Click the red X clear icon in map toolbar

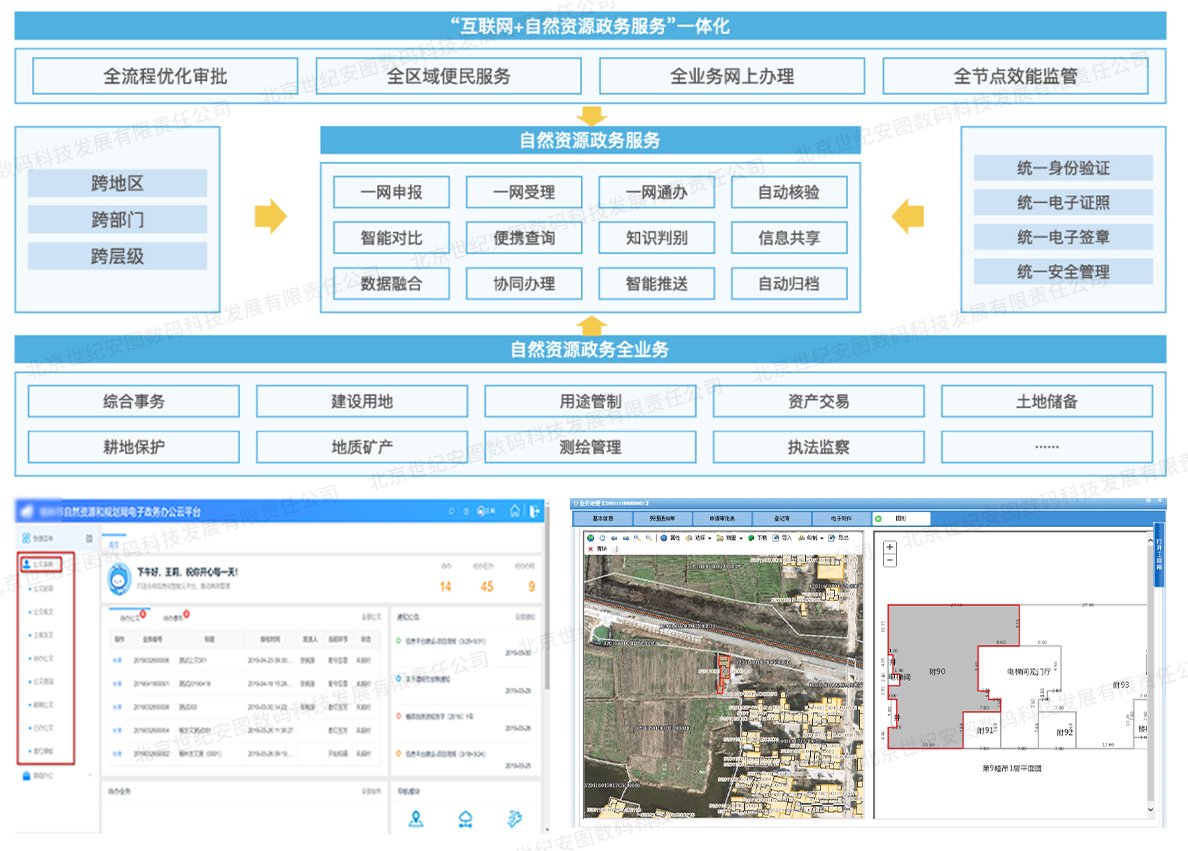(590, 549)
